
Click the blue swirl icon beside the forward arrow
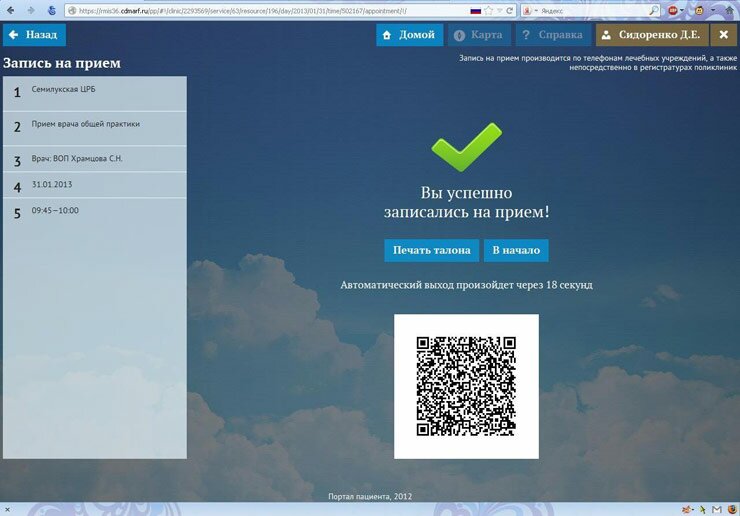coord(52,10)
